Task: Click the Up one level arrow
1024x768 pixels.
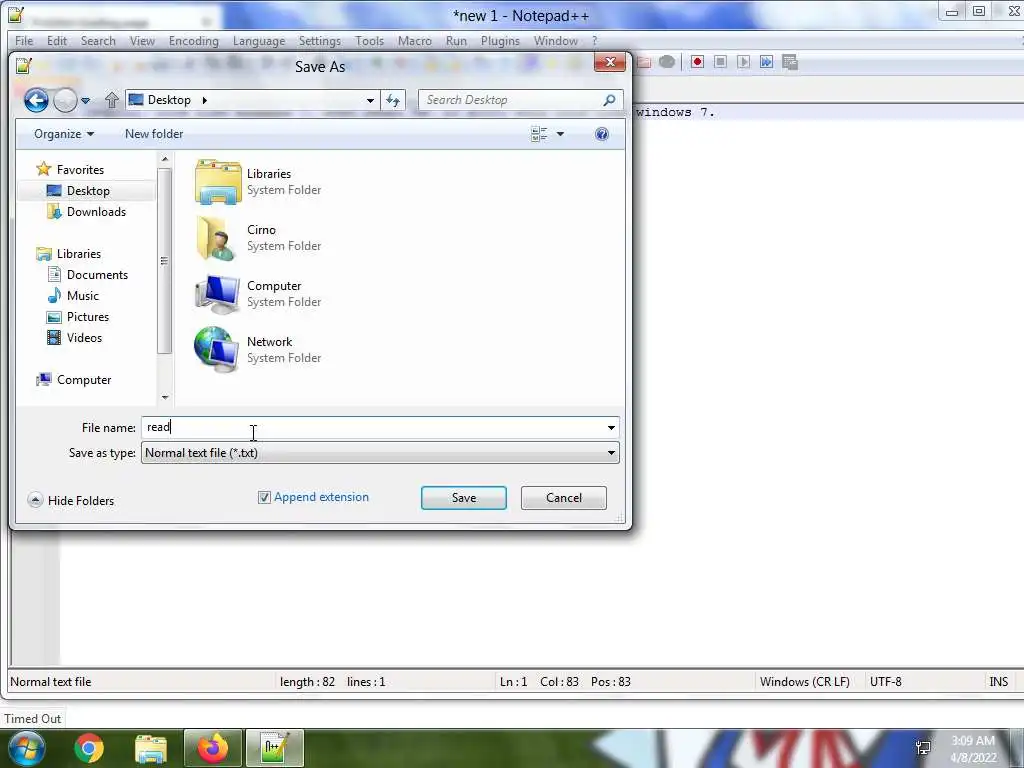Action: click(112, 100)
